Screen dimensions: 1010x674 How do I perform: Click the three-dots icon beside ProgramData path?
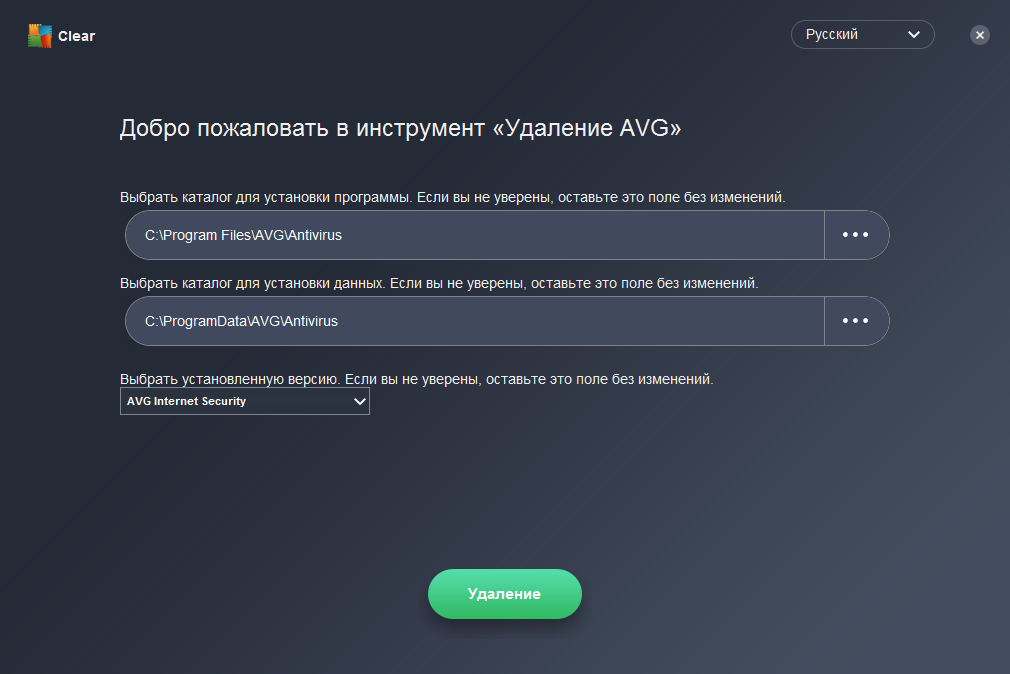856,321
